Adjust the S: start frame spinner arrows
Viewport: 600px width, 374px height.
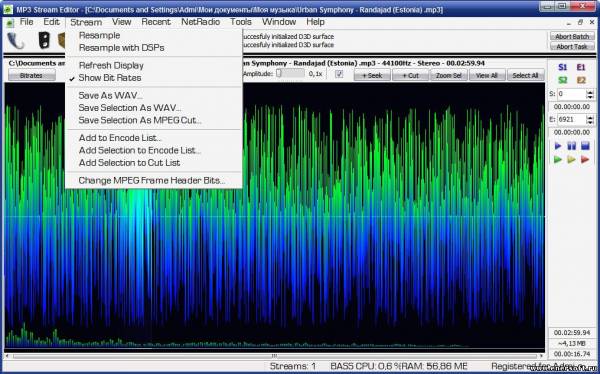[x=590, y=94]
